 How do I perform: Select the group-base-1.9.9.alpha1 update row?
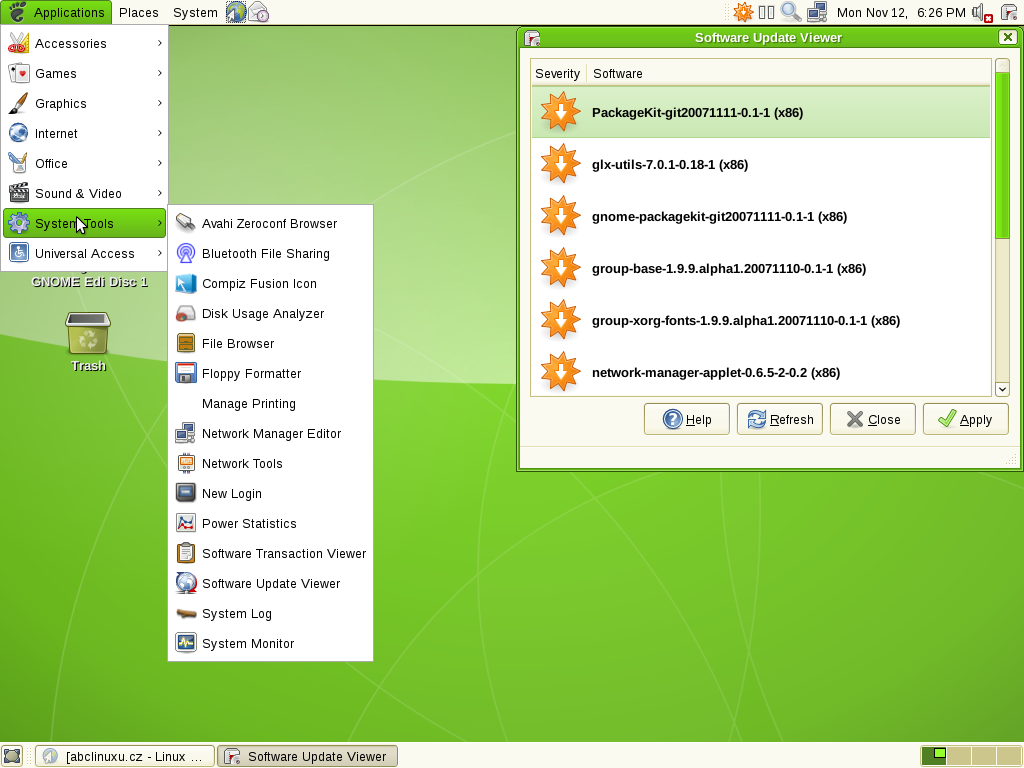pos(761,268)
